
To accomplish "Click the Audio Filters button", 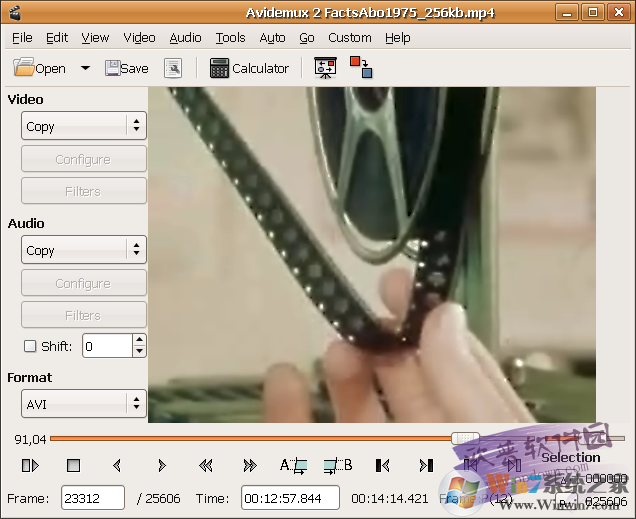I will (84, 315).
